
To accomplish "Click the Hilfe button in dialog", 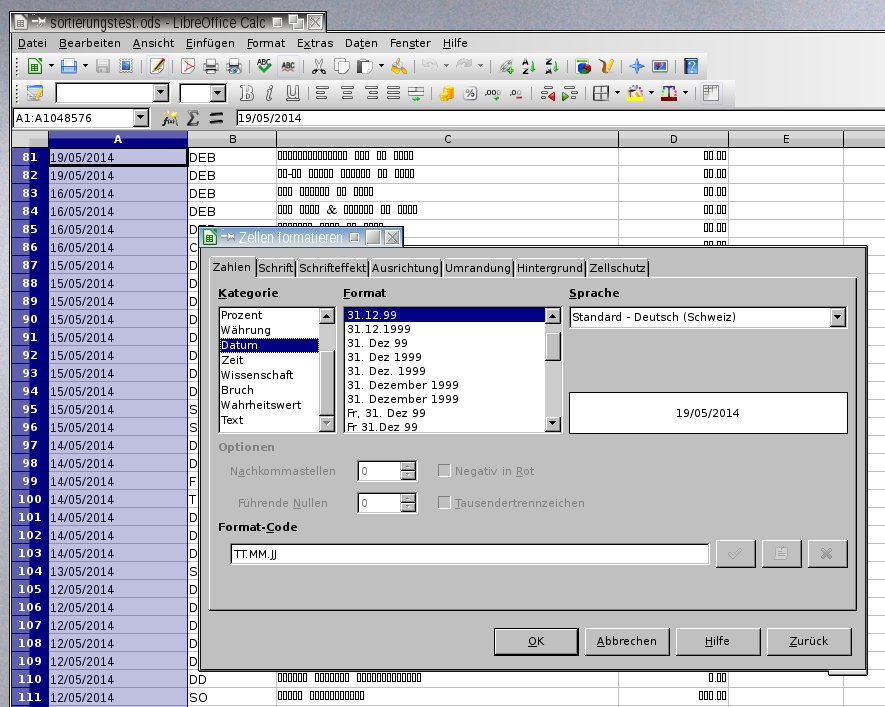I will tap(718, 641).
